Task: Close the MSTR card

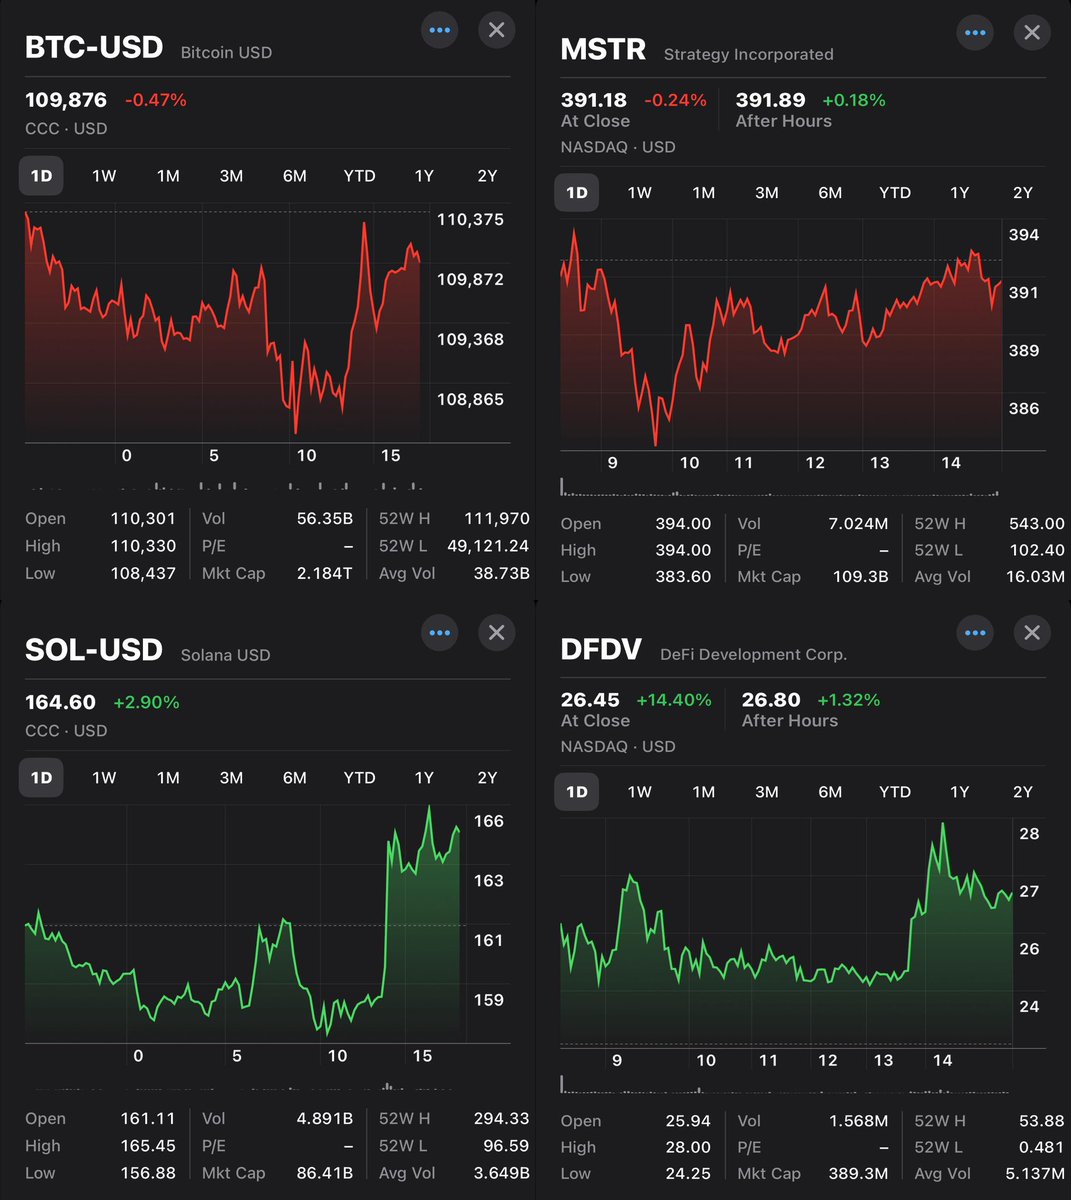Action: pos(1032,33)
